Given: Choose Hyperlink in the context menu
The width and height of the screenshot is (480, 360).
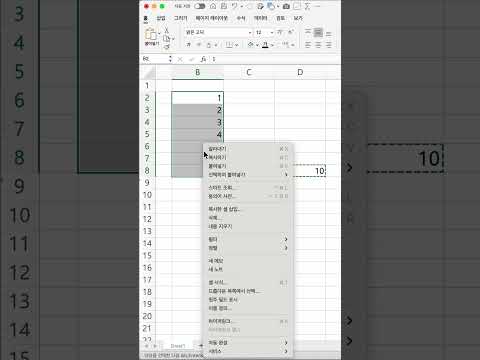Looking at the screenshot, I should [248, 321].
